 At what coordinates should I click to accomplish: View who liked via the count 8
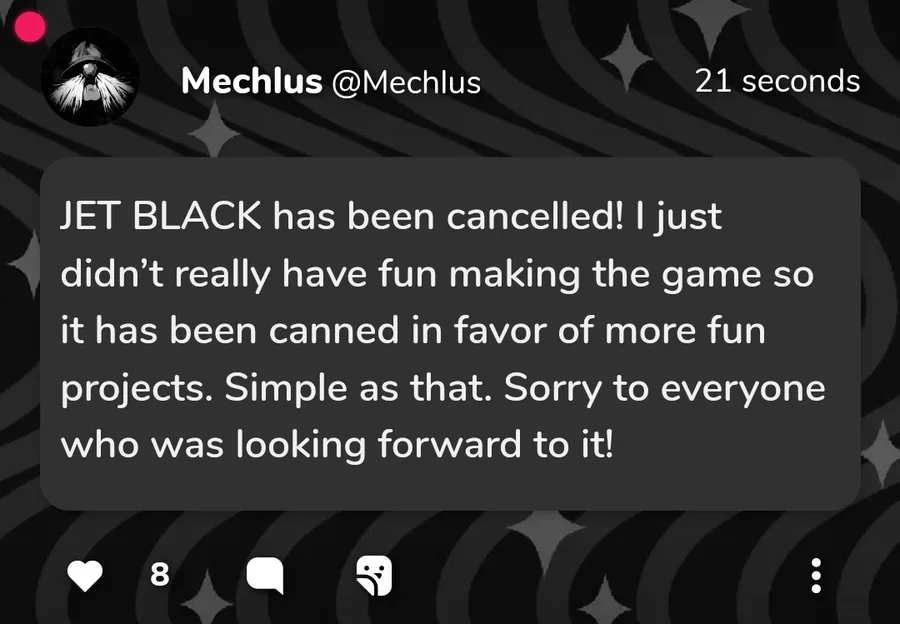coord(159,575)
